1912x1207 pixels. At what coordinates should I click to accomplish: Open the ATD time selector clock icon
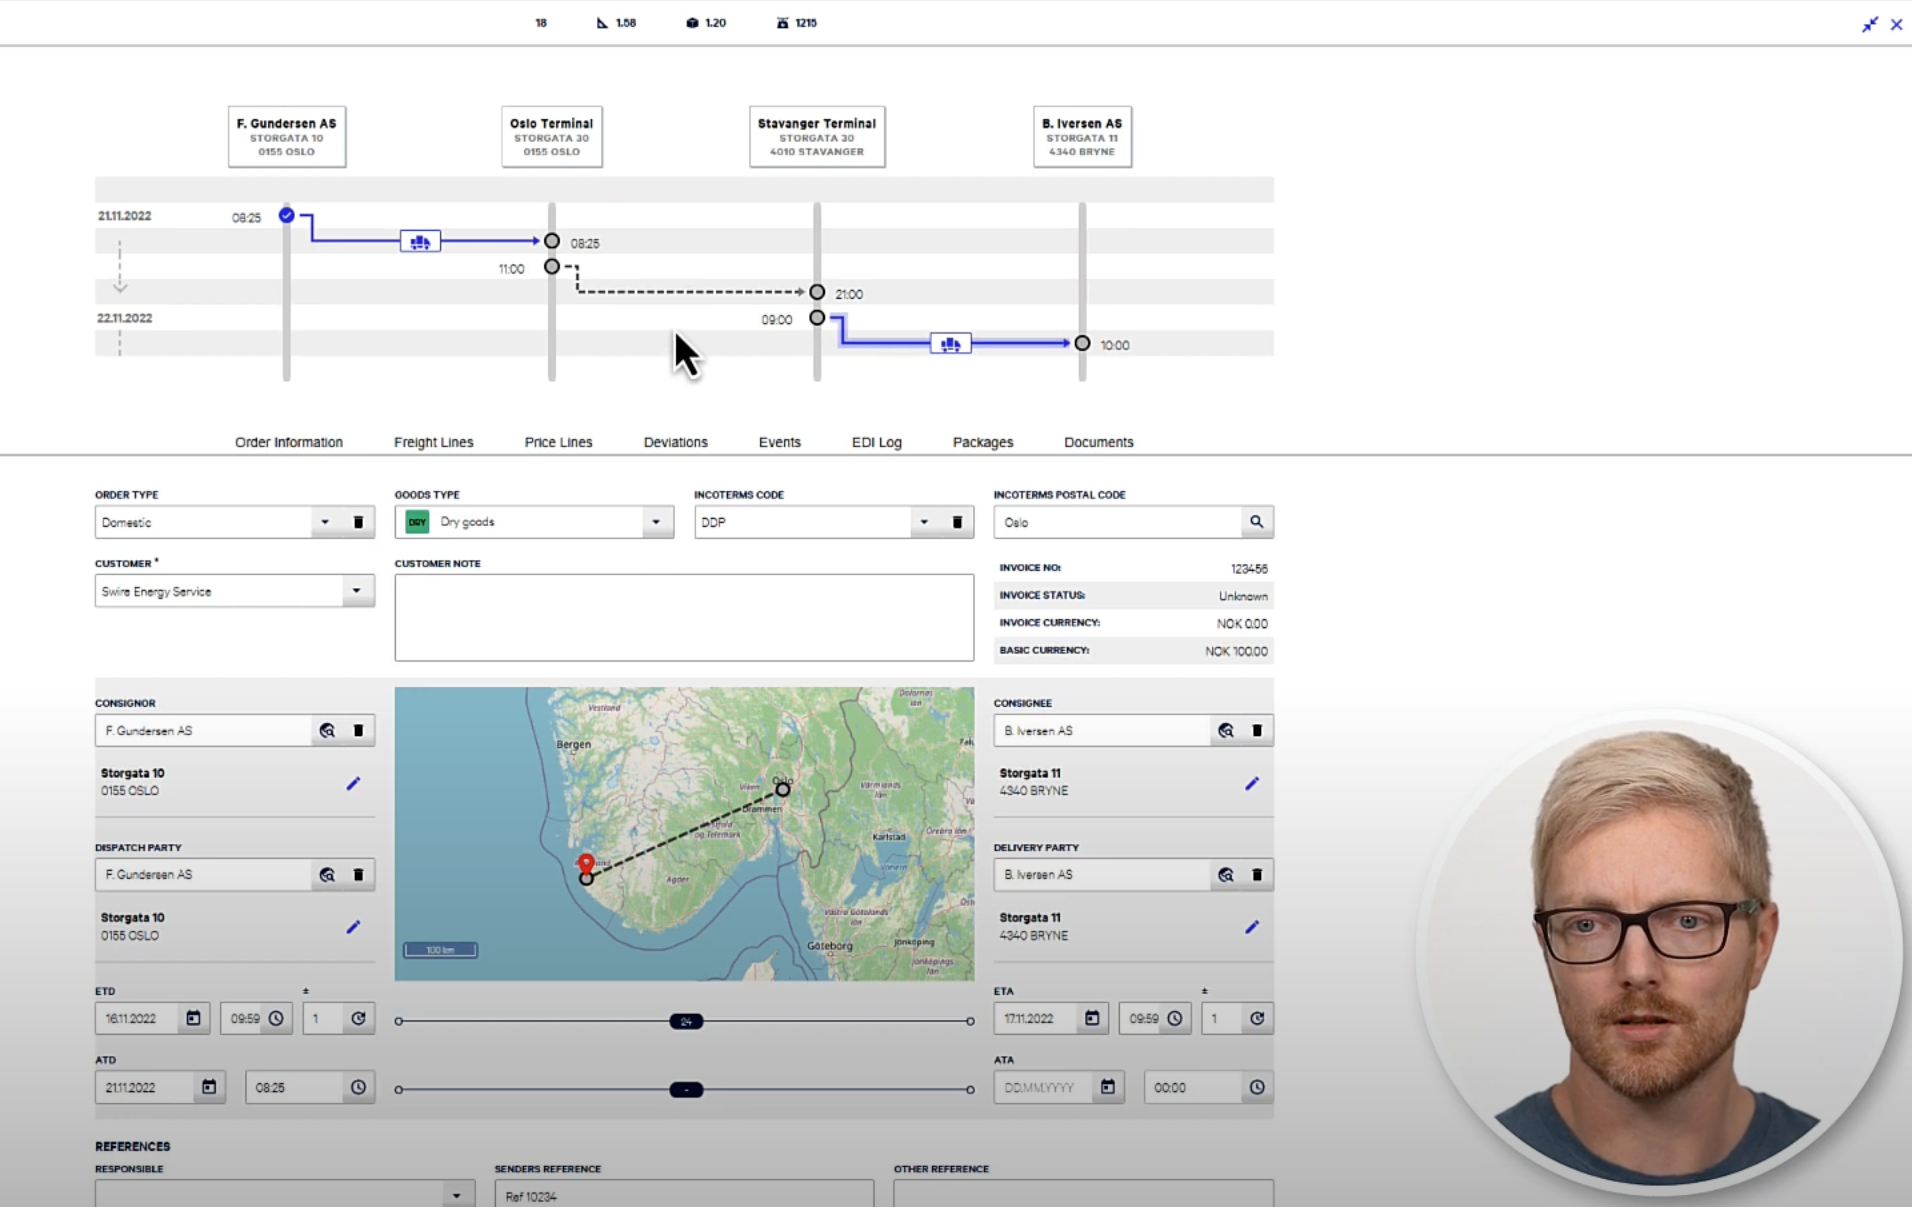[359, 1087]
